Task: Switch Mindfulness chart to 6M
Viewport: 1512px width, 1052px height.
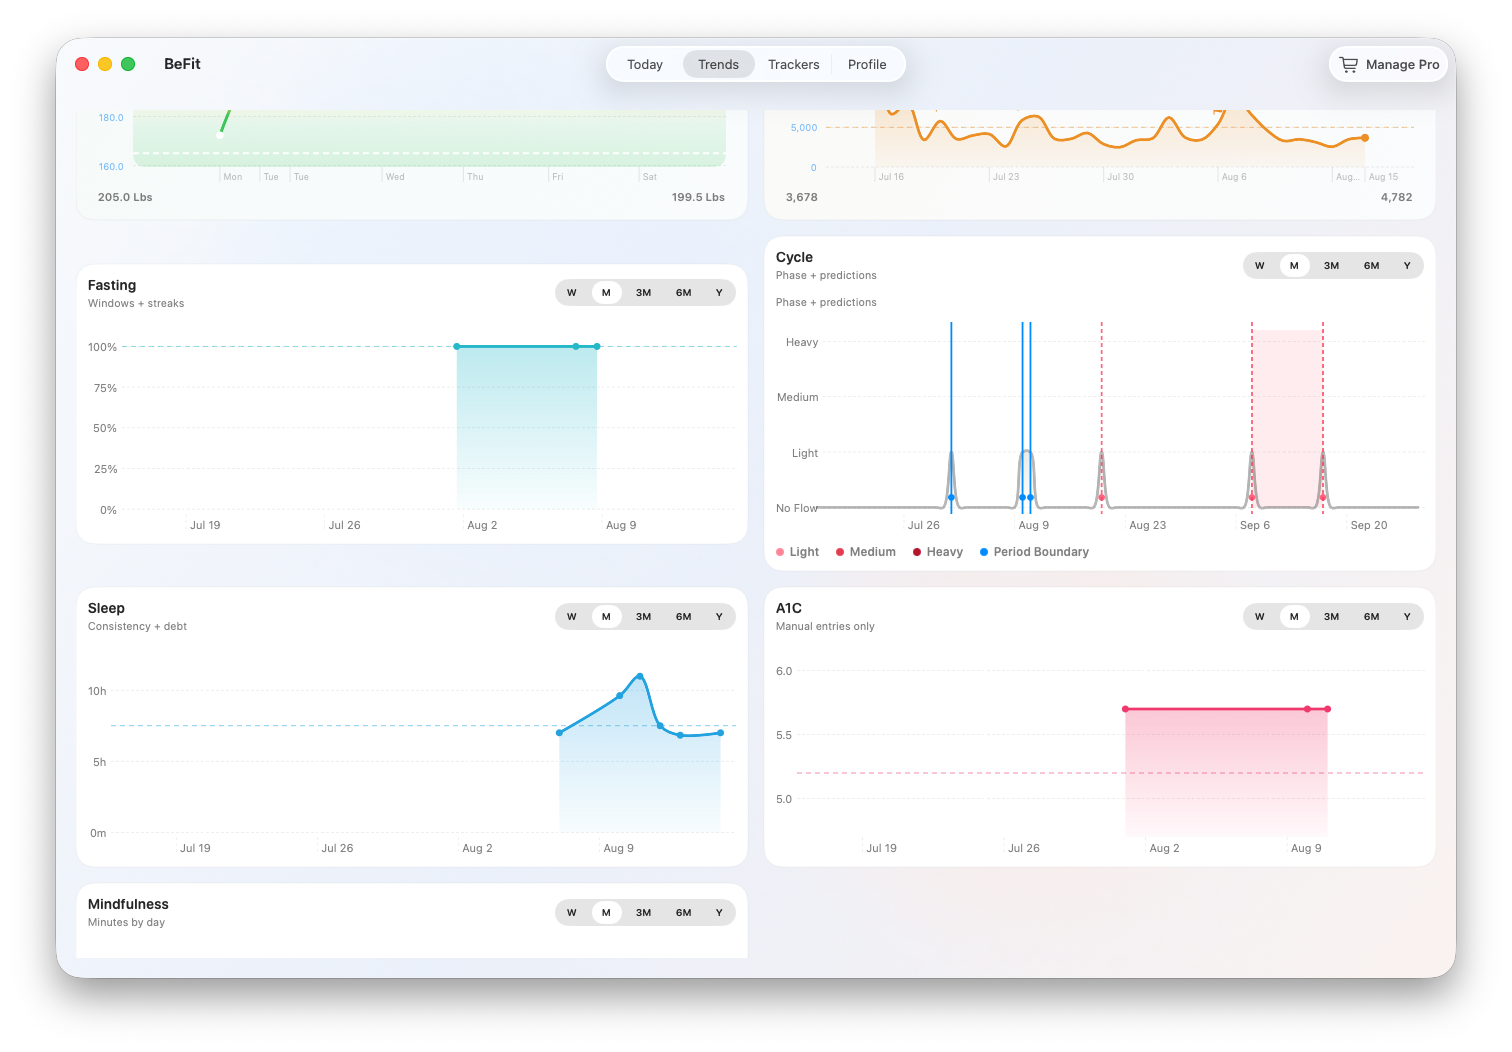Action: [683, 913]
